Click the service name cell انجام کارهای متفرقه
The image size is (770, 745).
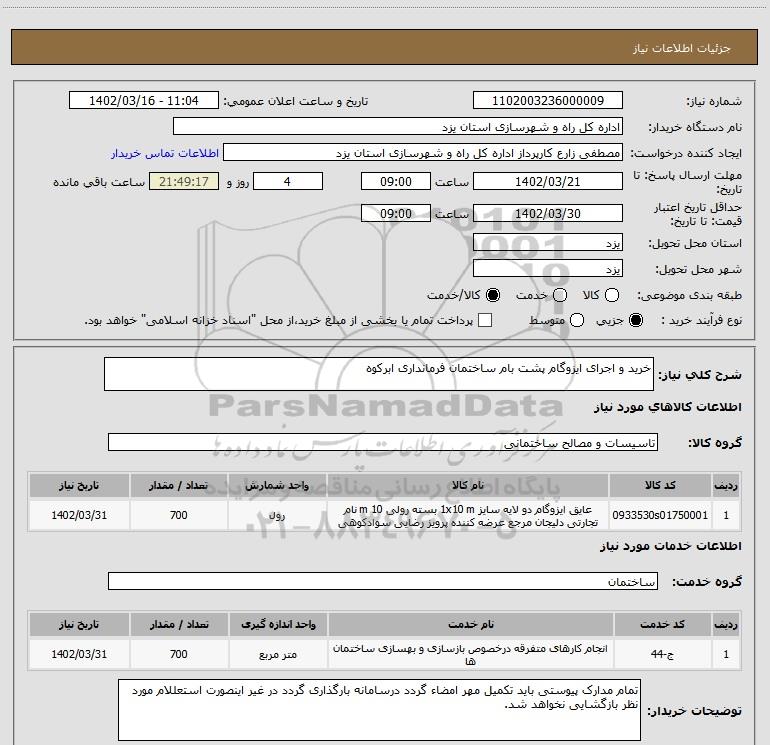pyautogui.click(x=471, y=654)
